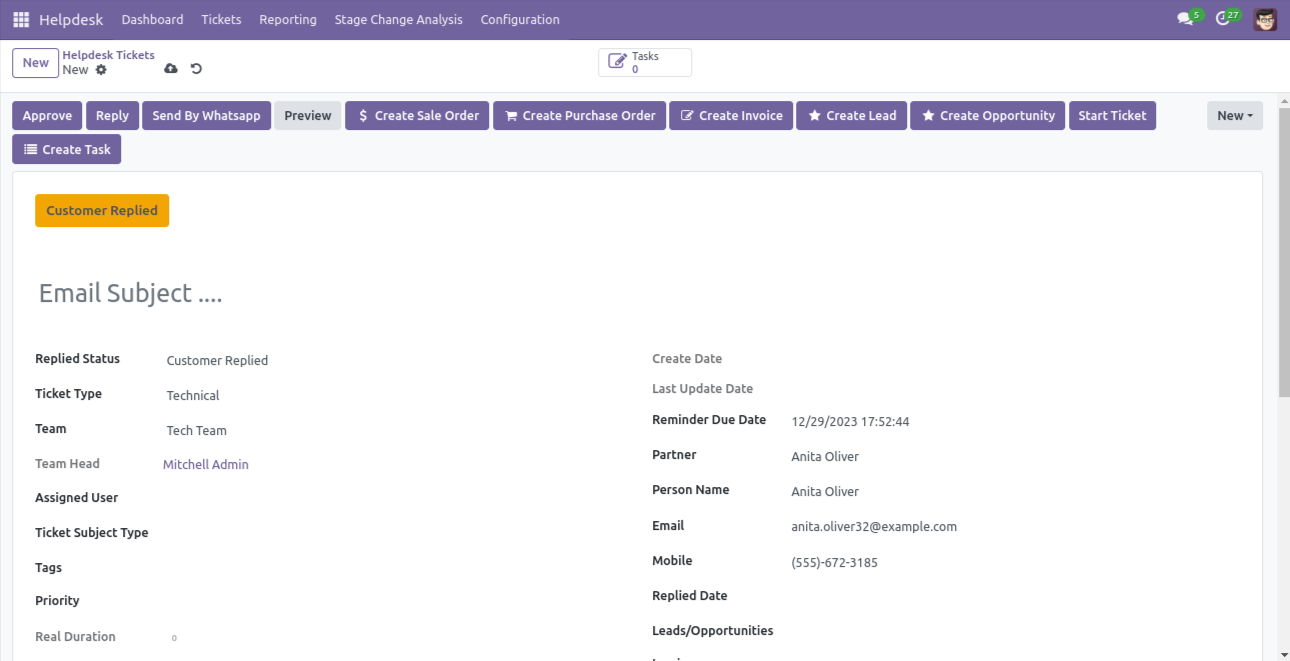1290x661 pixels.
Task: Click the New record button
Action: (36, 63)
